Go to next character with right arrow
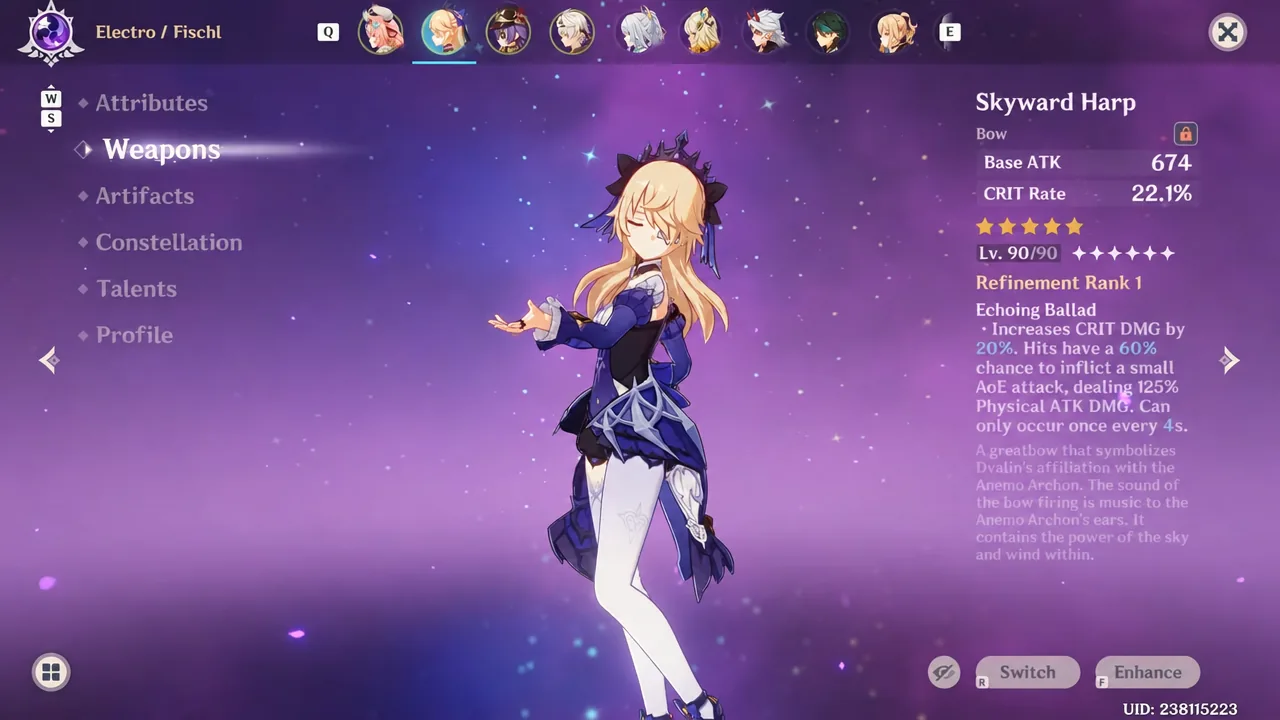 [x=1230, y=360]
